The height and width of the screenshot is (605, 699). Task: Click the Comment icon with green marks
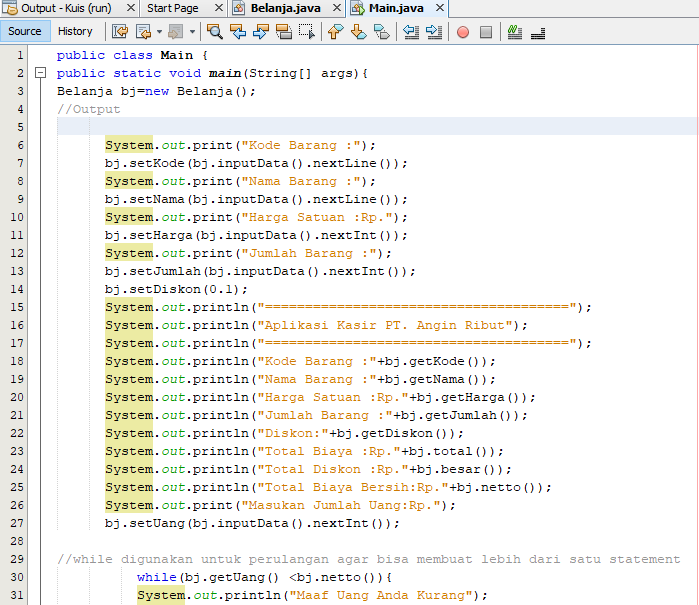514,32
